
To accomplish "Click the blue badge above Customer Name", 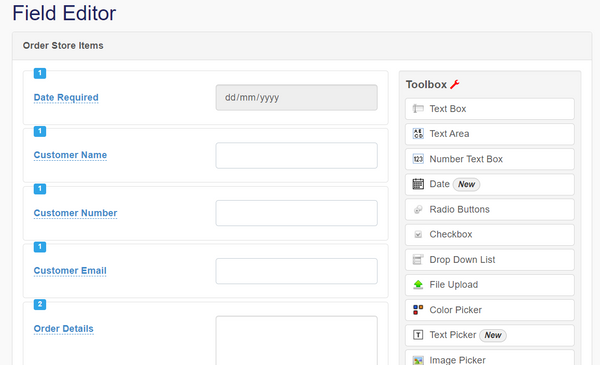I will pyautogui.click(x=40, y=131).
